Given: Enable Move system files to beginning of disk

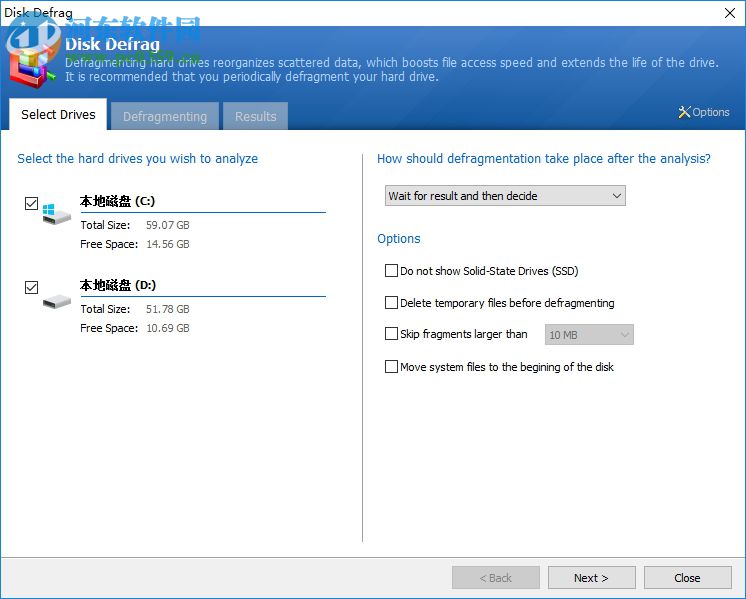Looking at the screenshot, I should point(391,366).
